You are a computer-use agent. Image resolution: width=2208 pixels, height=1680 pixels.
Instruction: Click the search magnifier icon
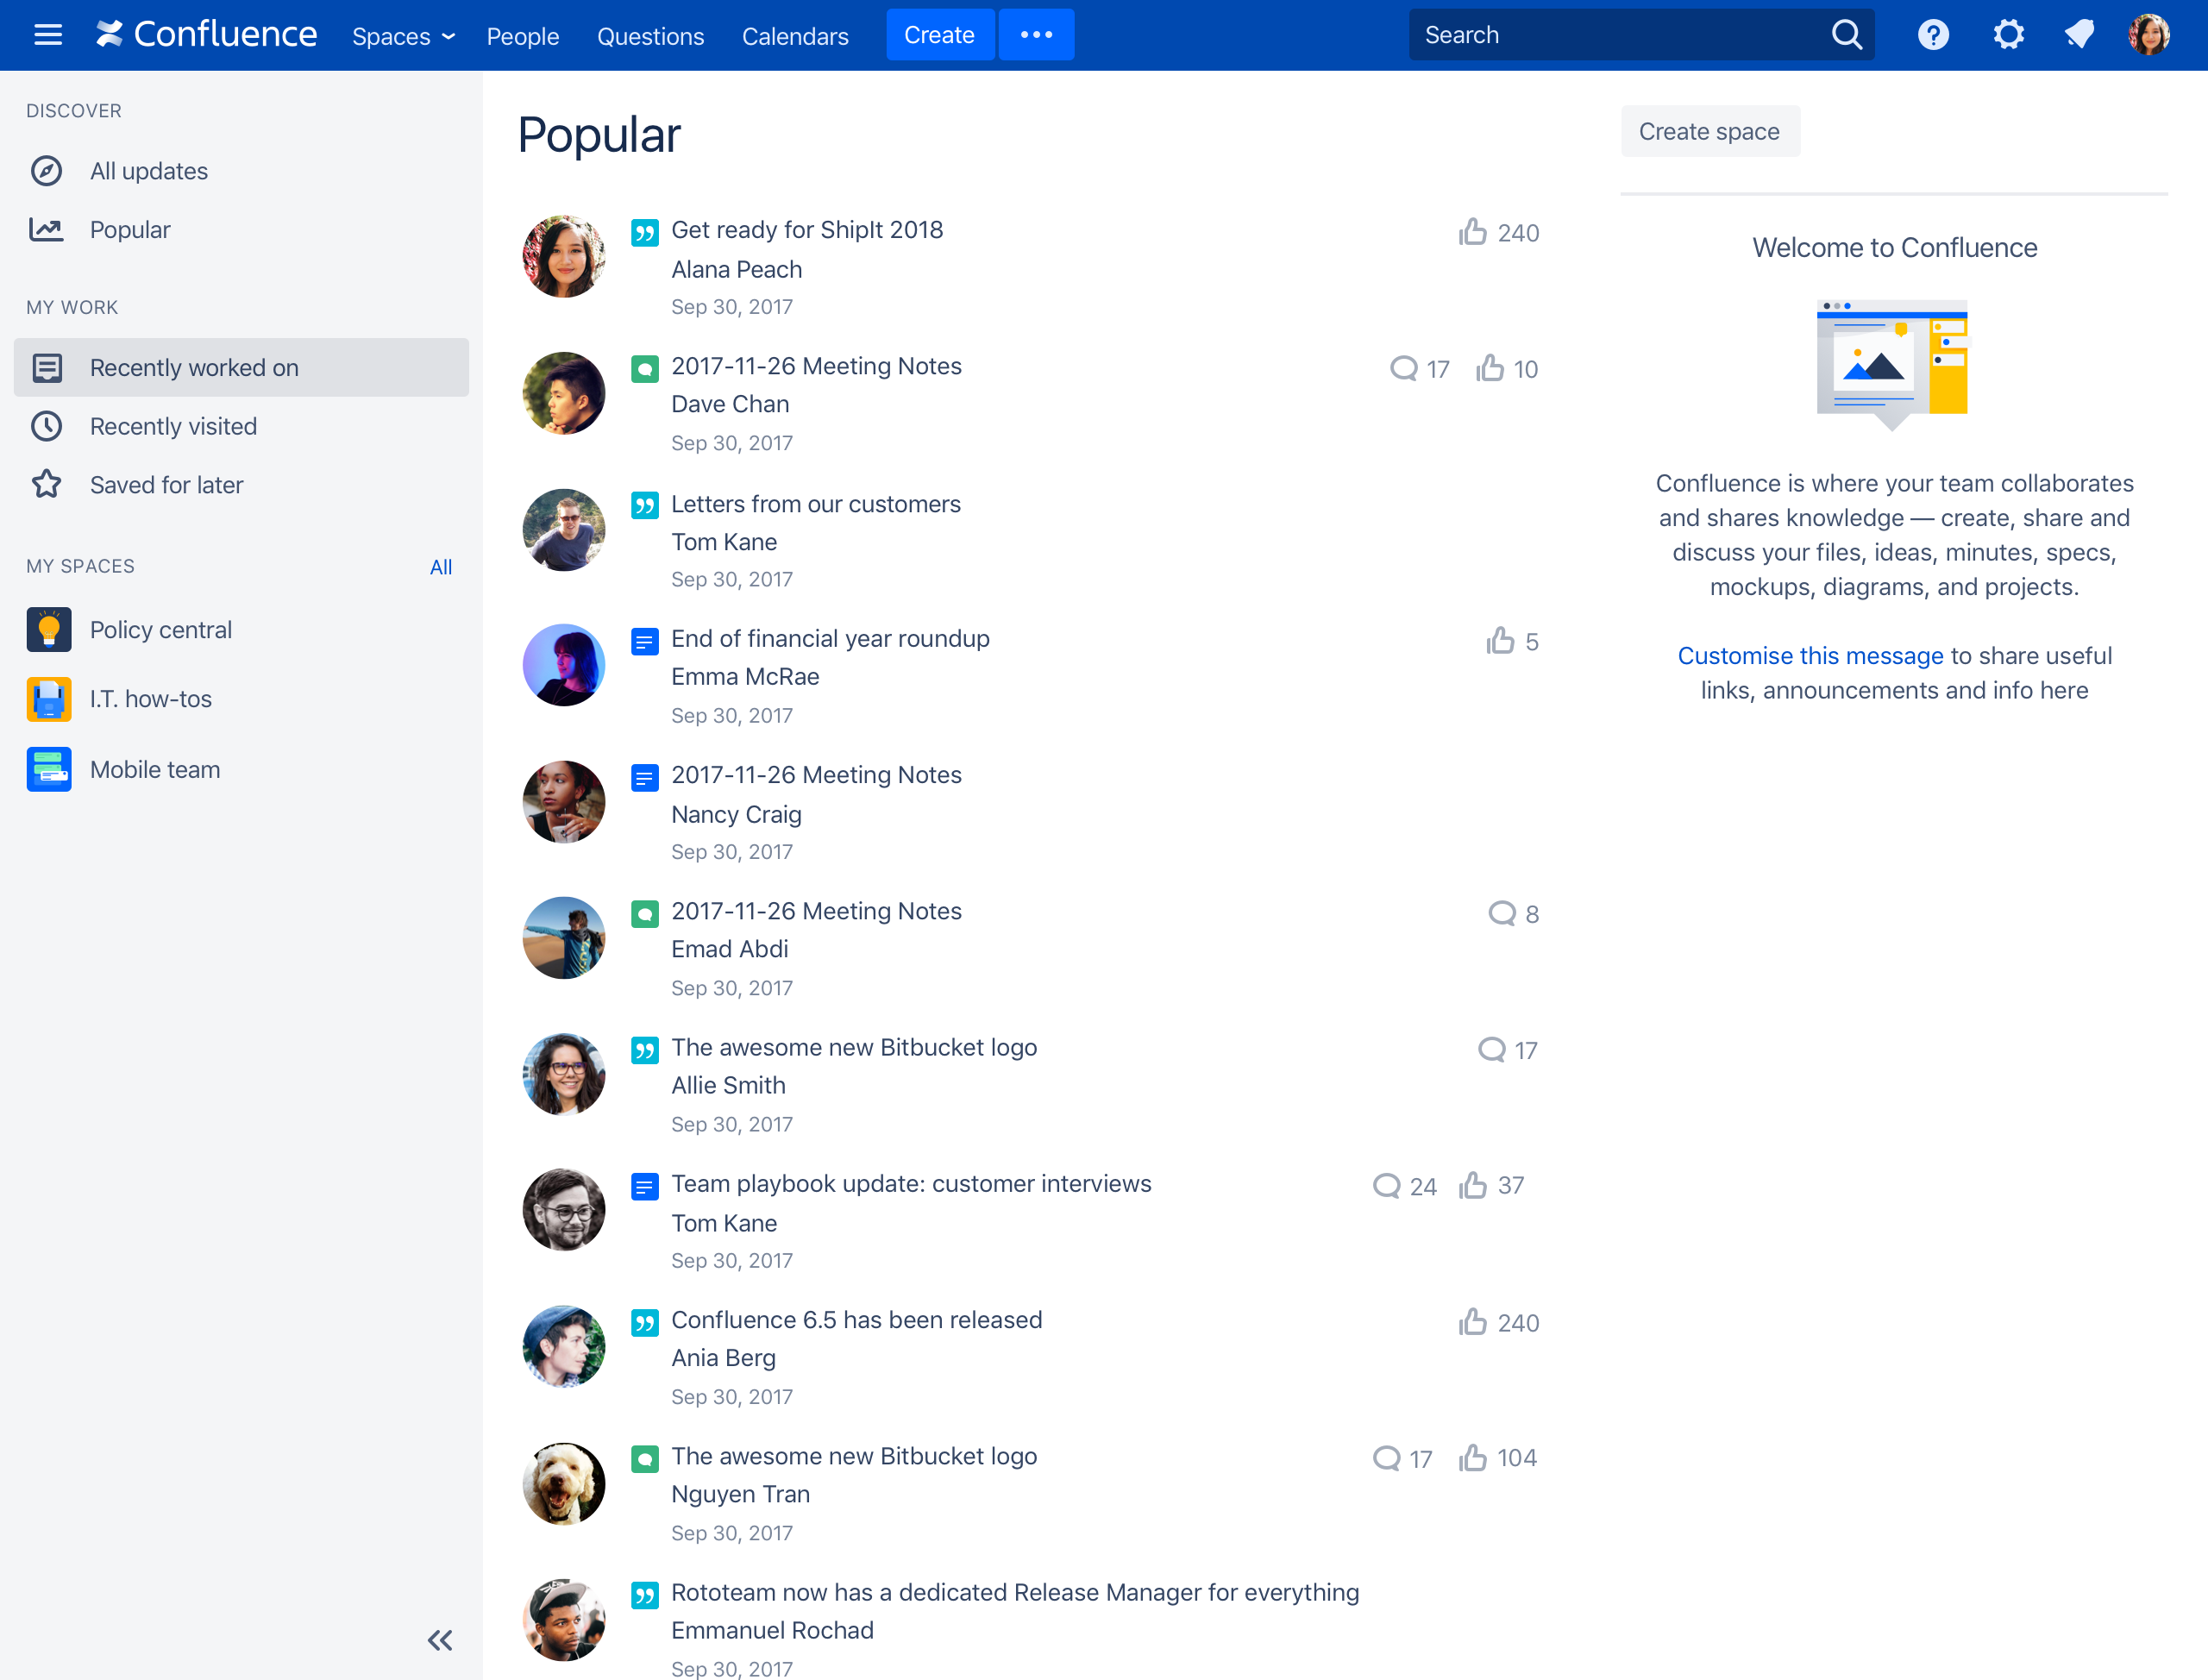point(1846,35)
